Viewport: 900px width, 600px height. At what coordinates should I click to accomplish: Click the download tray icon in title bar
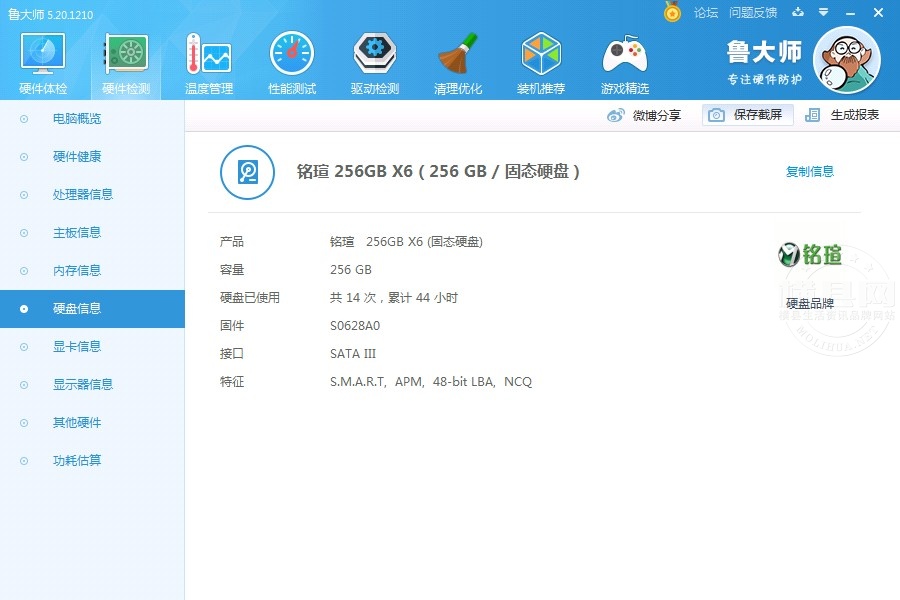pos(798,12)
